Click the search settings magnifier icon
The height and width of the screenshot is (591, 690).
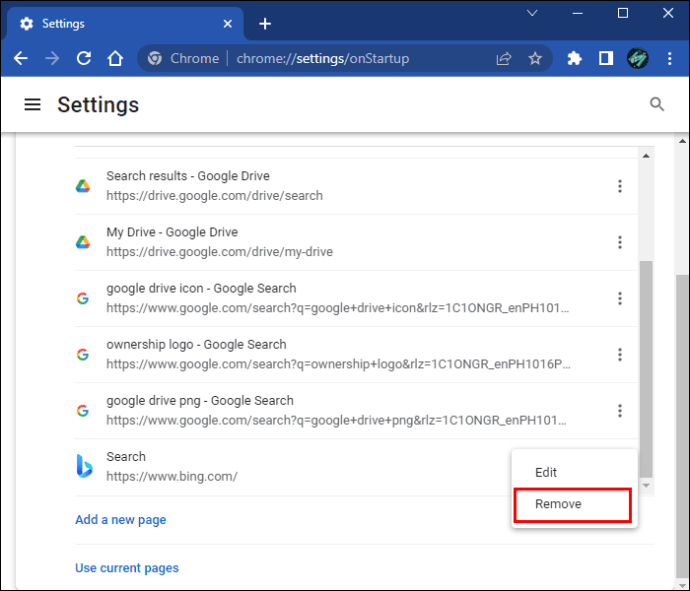coord(657,104)
